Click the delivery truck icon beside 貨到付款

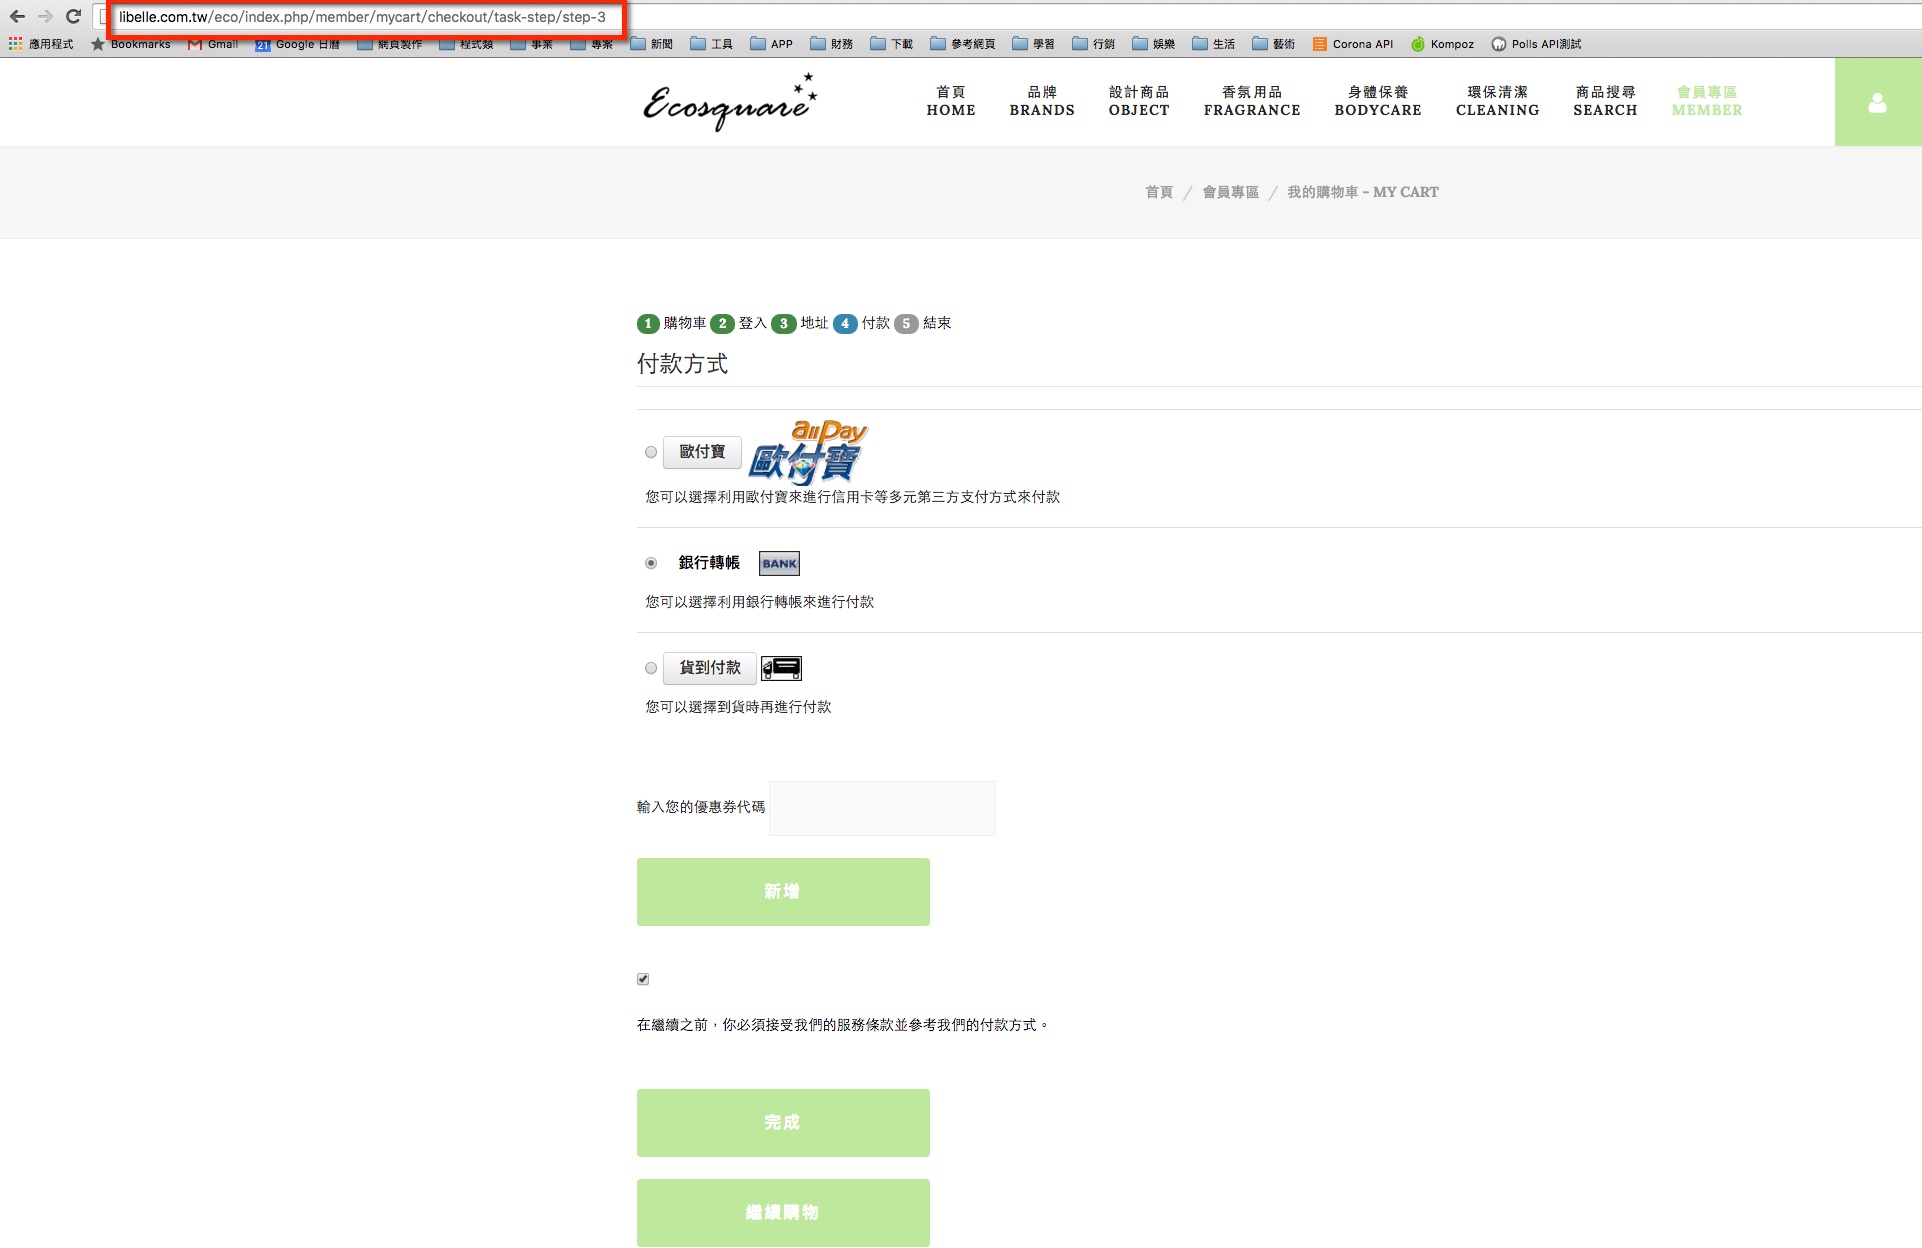point(781,668)
